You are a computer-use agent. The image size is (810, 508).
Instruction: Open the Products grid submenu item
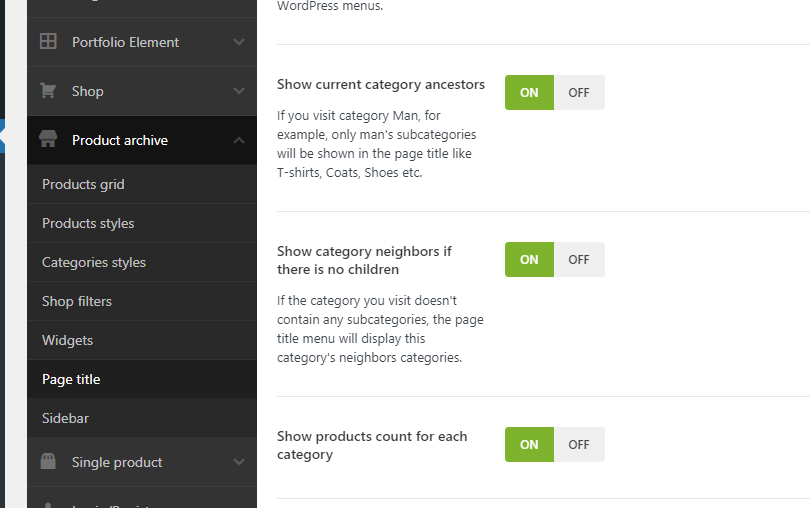[x=83, y=184]
